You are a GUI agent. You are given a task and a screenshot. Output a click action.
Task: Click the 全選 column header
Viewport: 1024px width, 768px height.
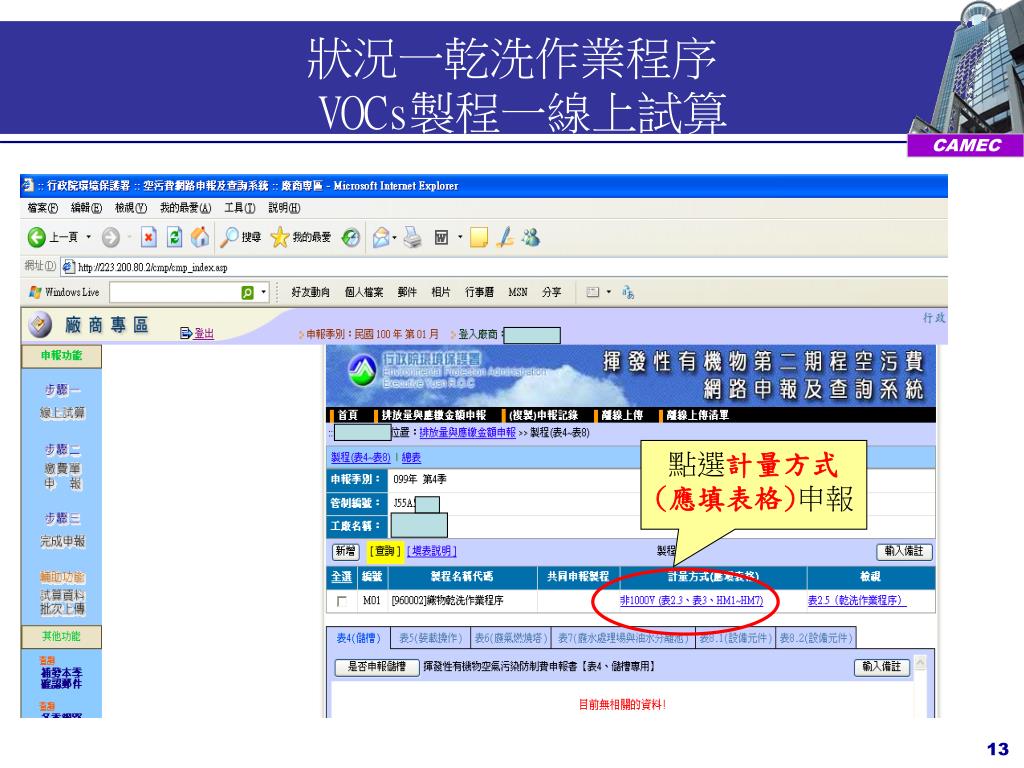point(342,577)
